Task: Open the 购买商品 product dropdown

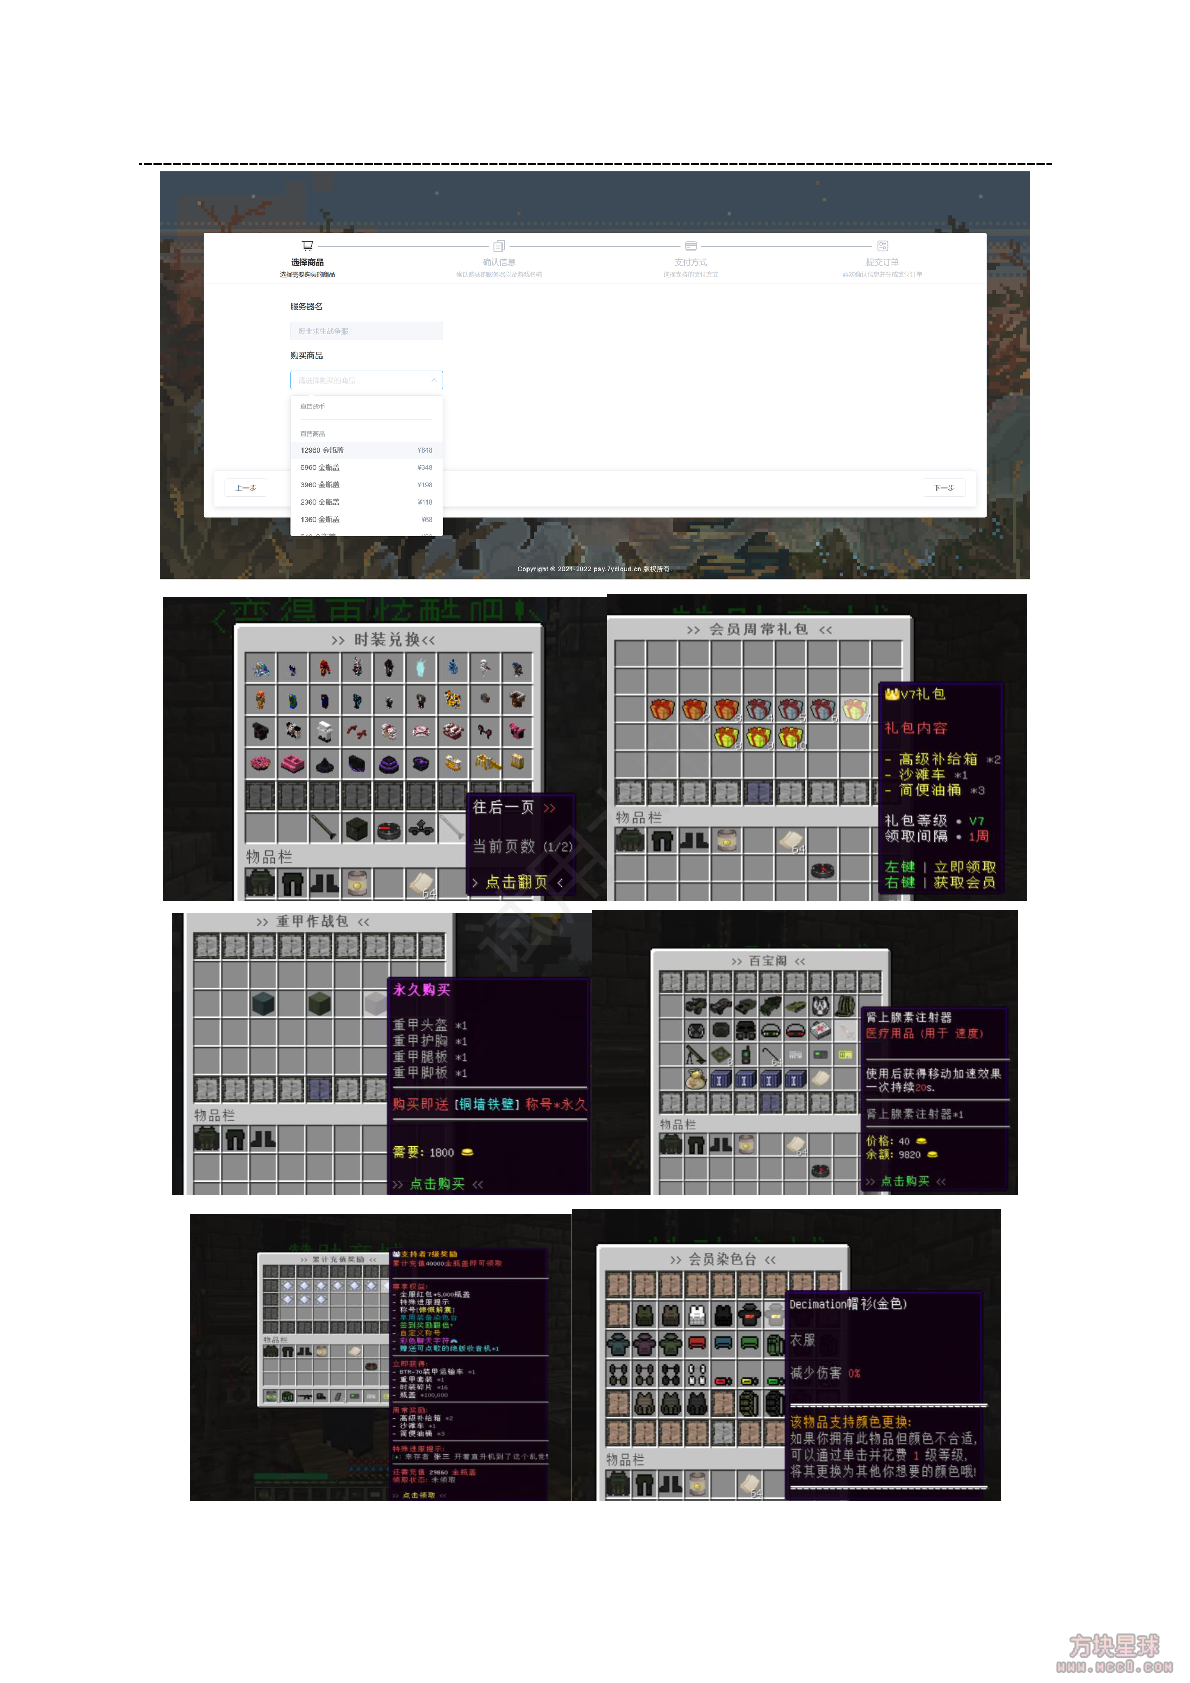Action: [365, 380]
